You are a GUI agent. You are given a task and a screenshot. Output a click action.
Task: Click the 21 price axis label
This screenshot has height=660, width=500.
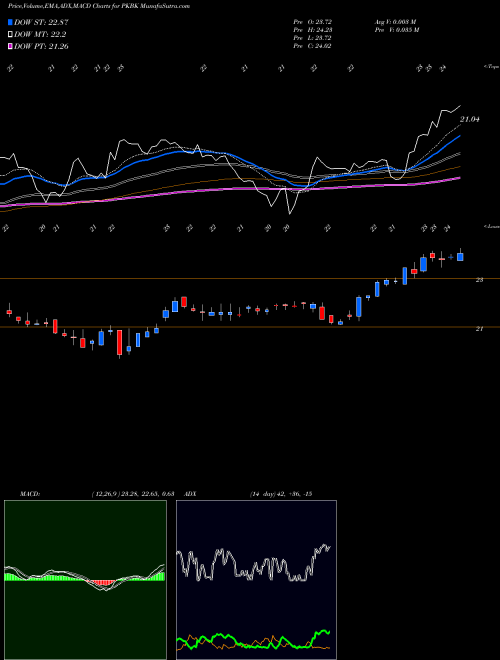click(479, 329)
